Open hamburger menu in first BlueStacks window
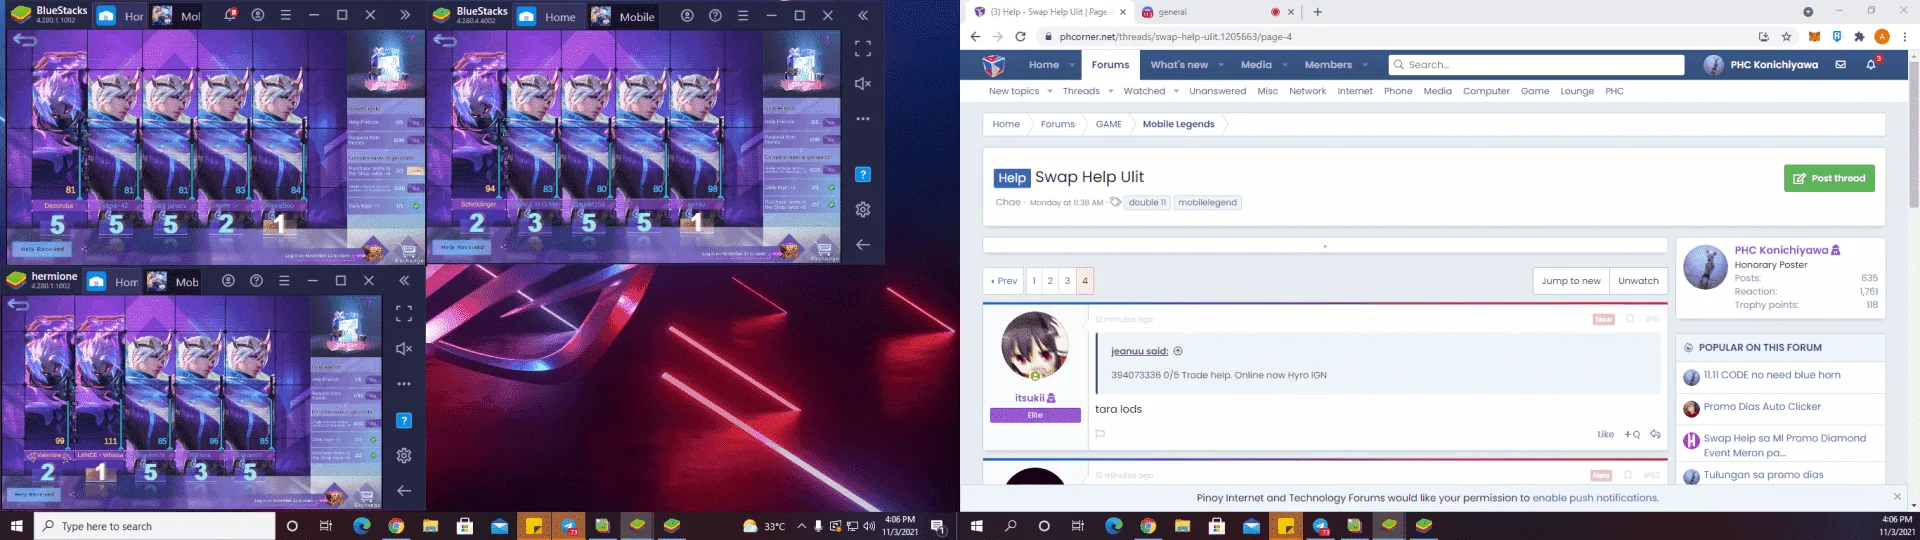 point(286,15)
